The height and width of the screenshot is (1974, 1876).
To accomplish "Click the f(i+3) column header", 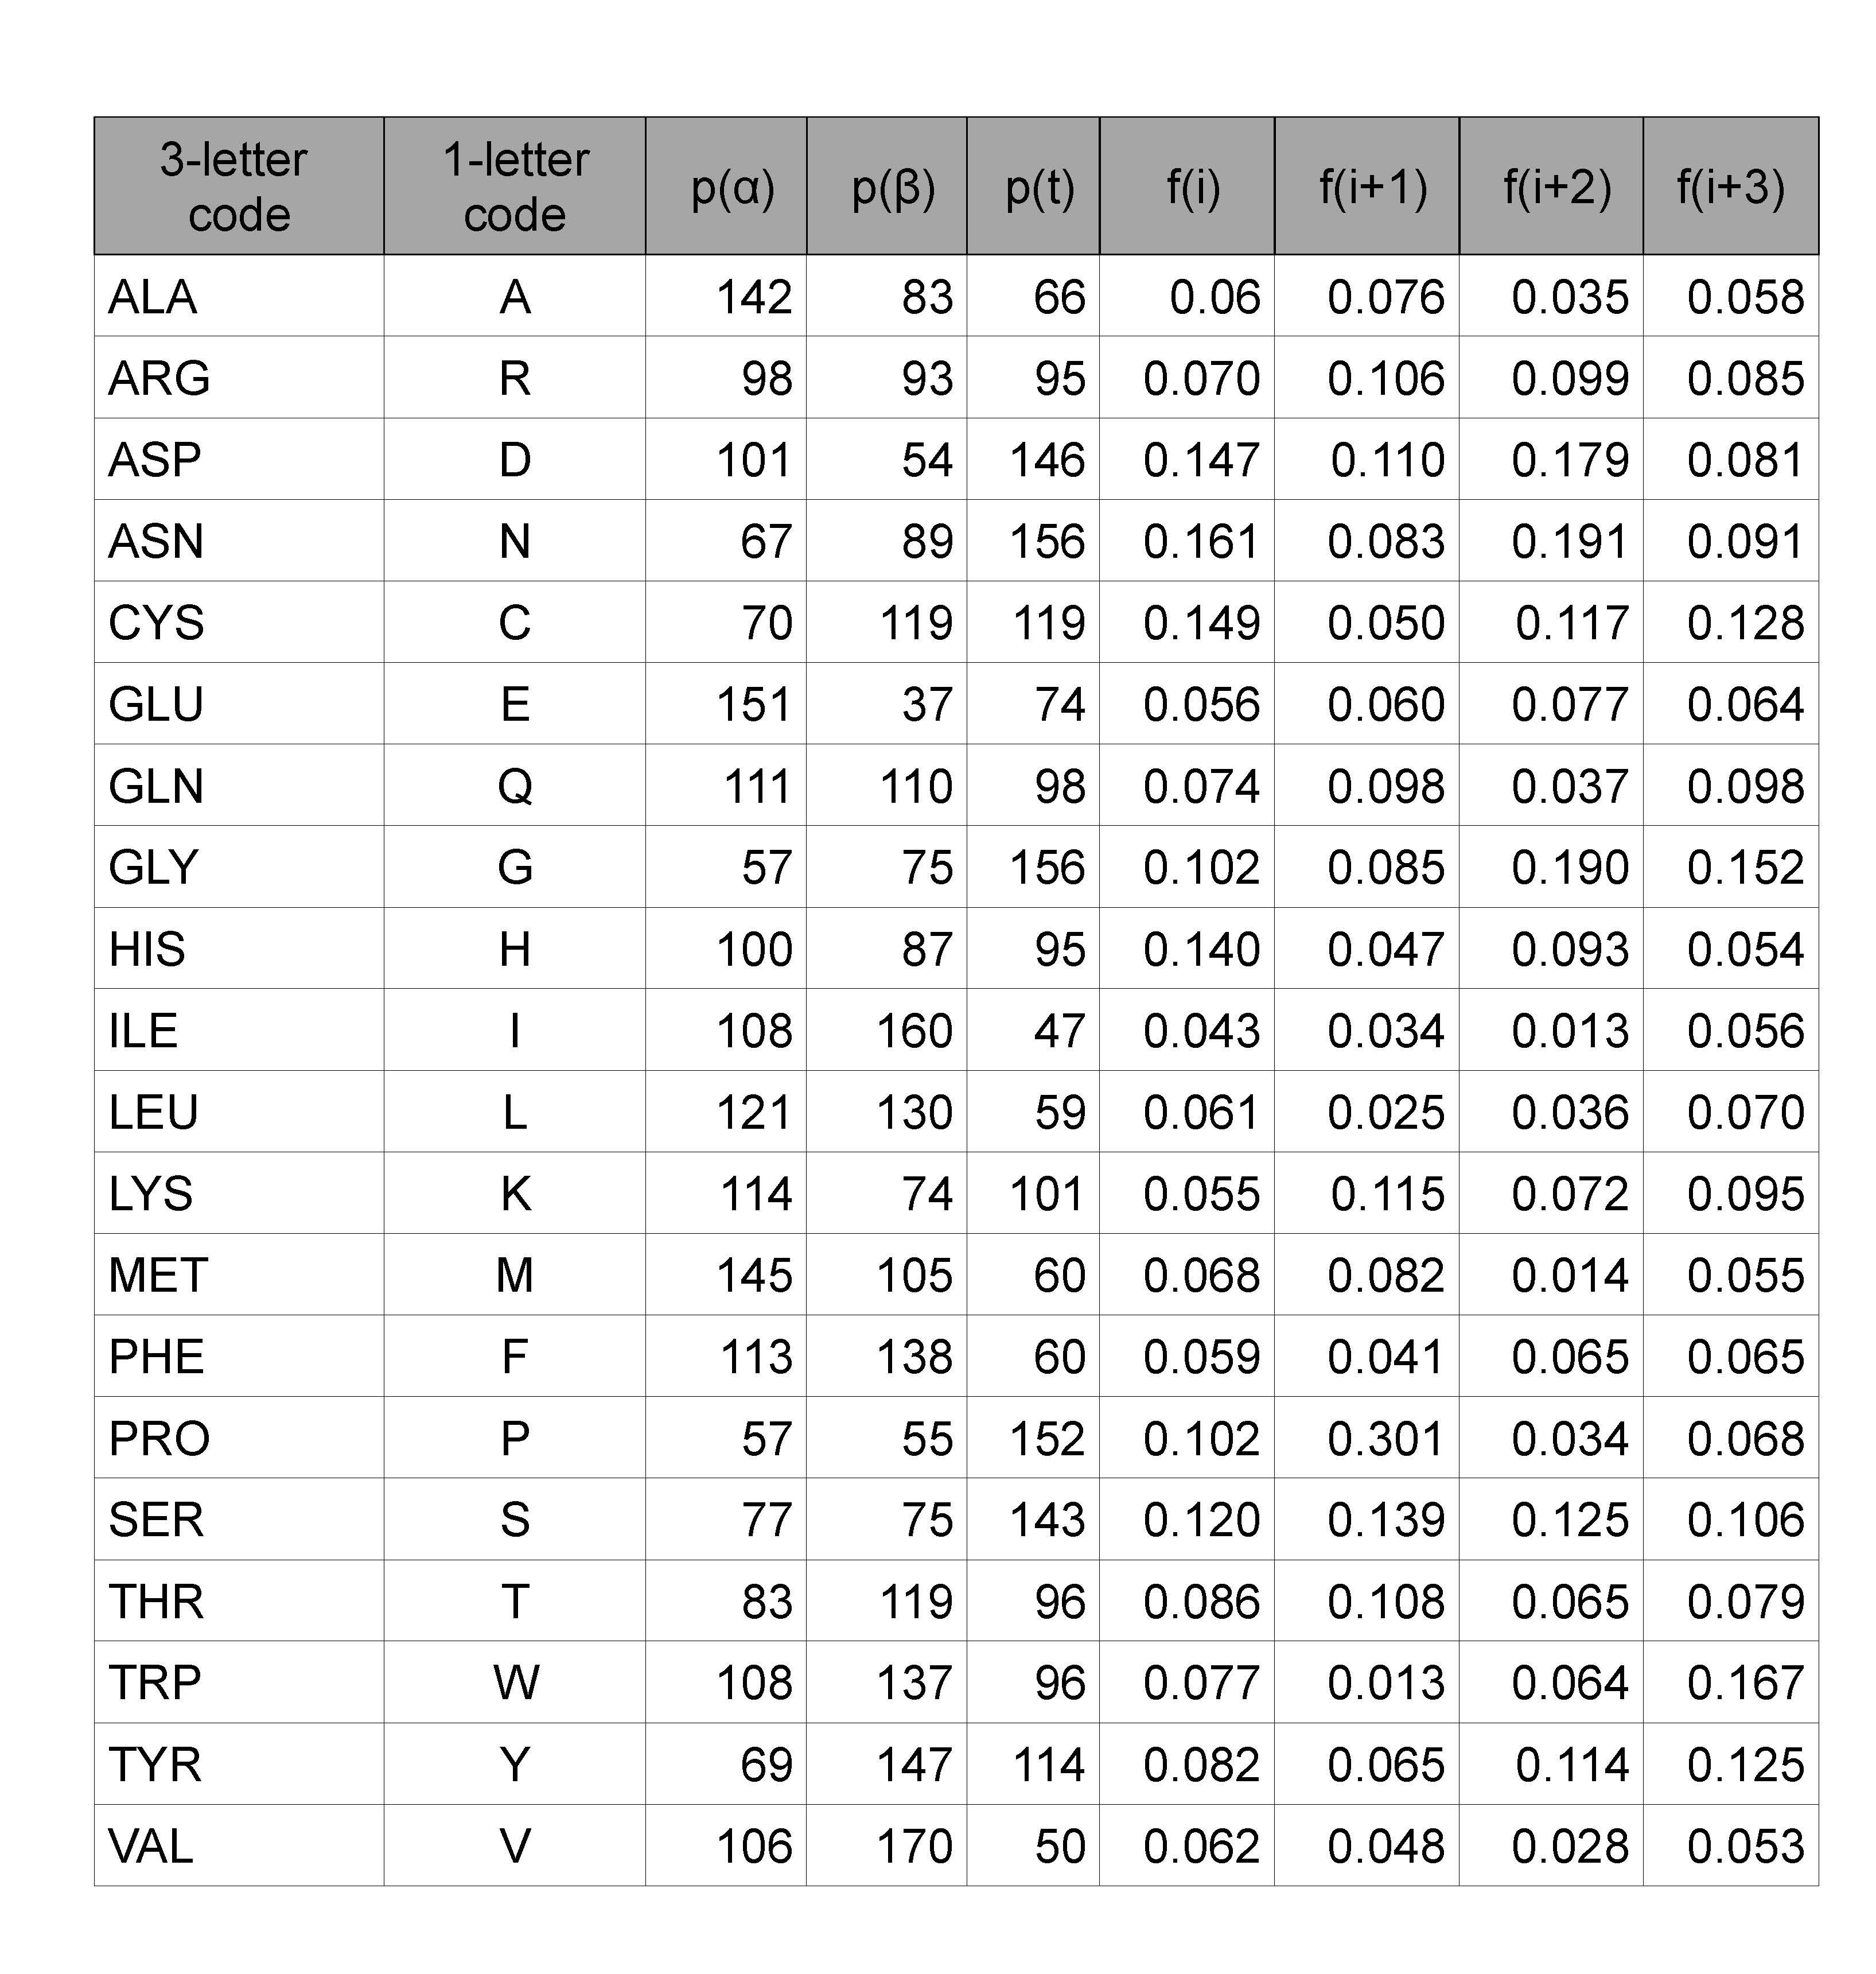I will click(x=1730, y=187).
